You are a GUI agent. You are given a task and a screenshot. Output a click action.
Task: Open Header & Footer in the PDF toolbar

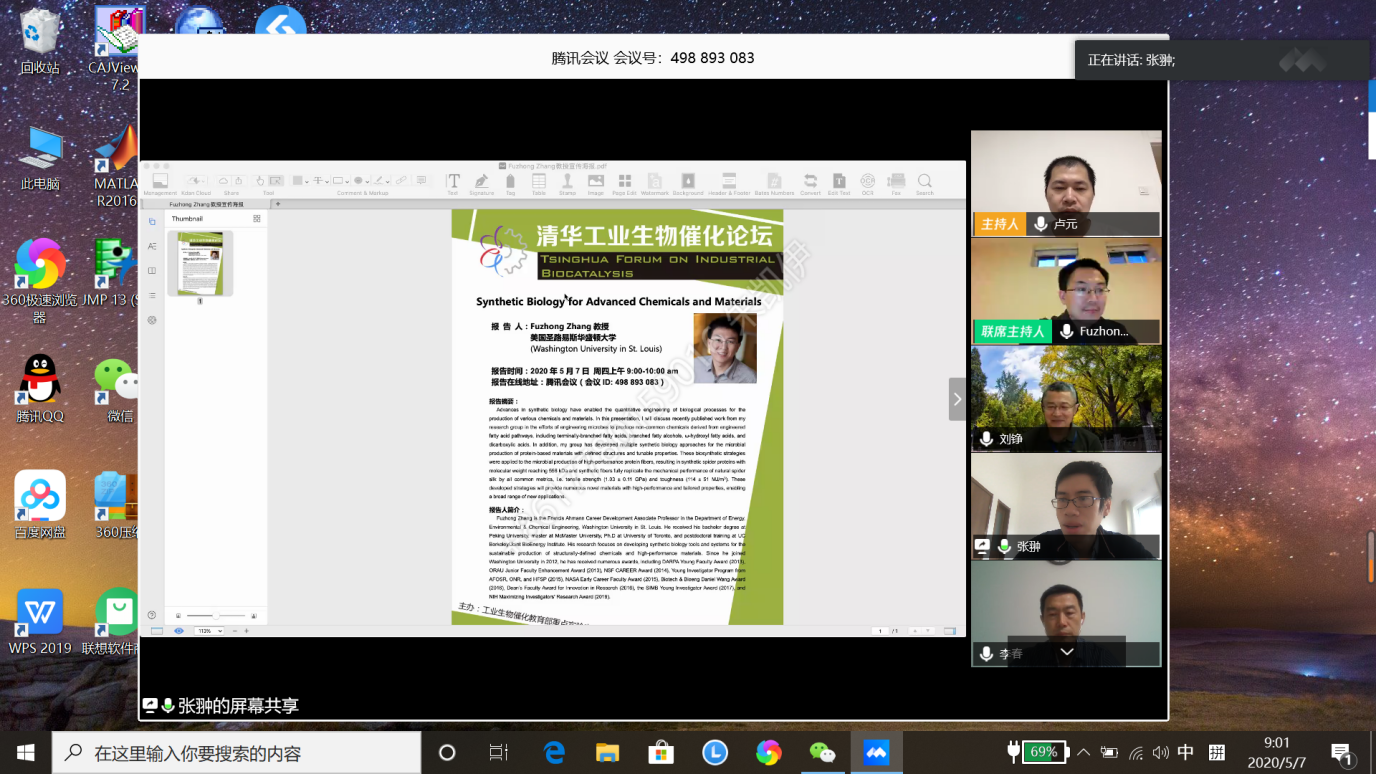tap(729, 184)
